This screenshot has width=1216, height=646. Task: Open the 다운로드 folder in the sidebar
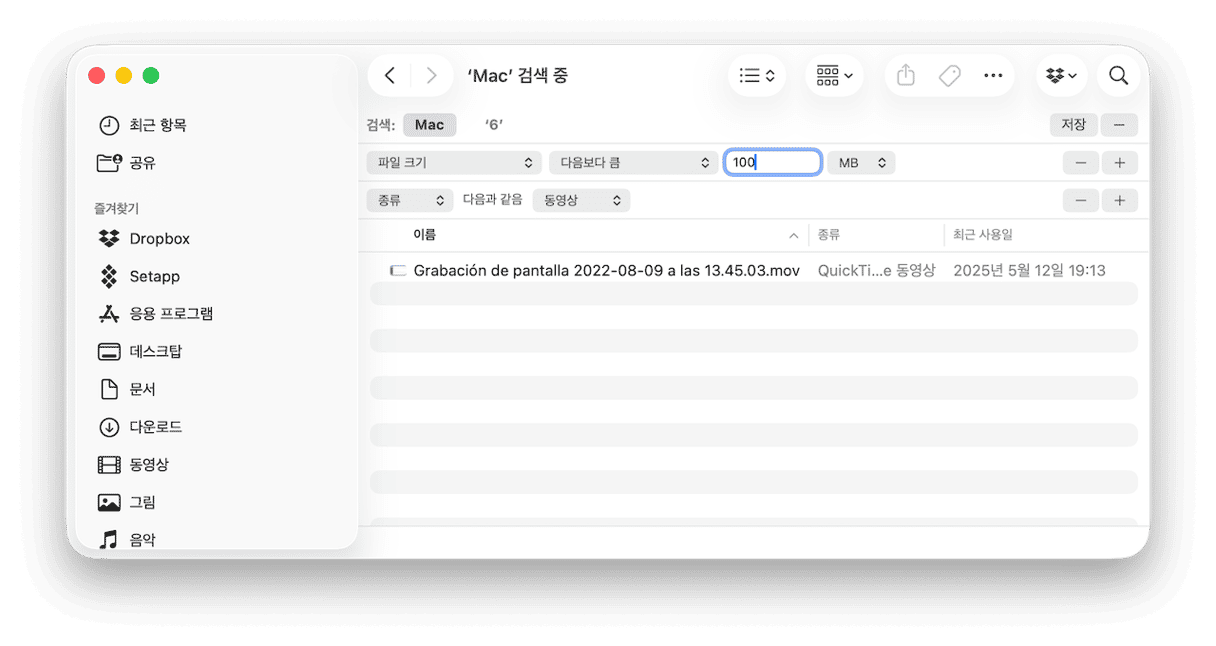(157, 427)
